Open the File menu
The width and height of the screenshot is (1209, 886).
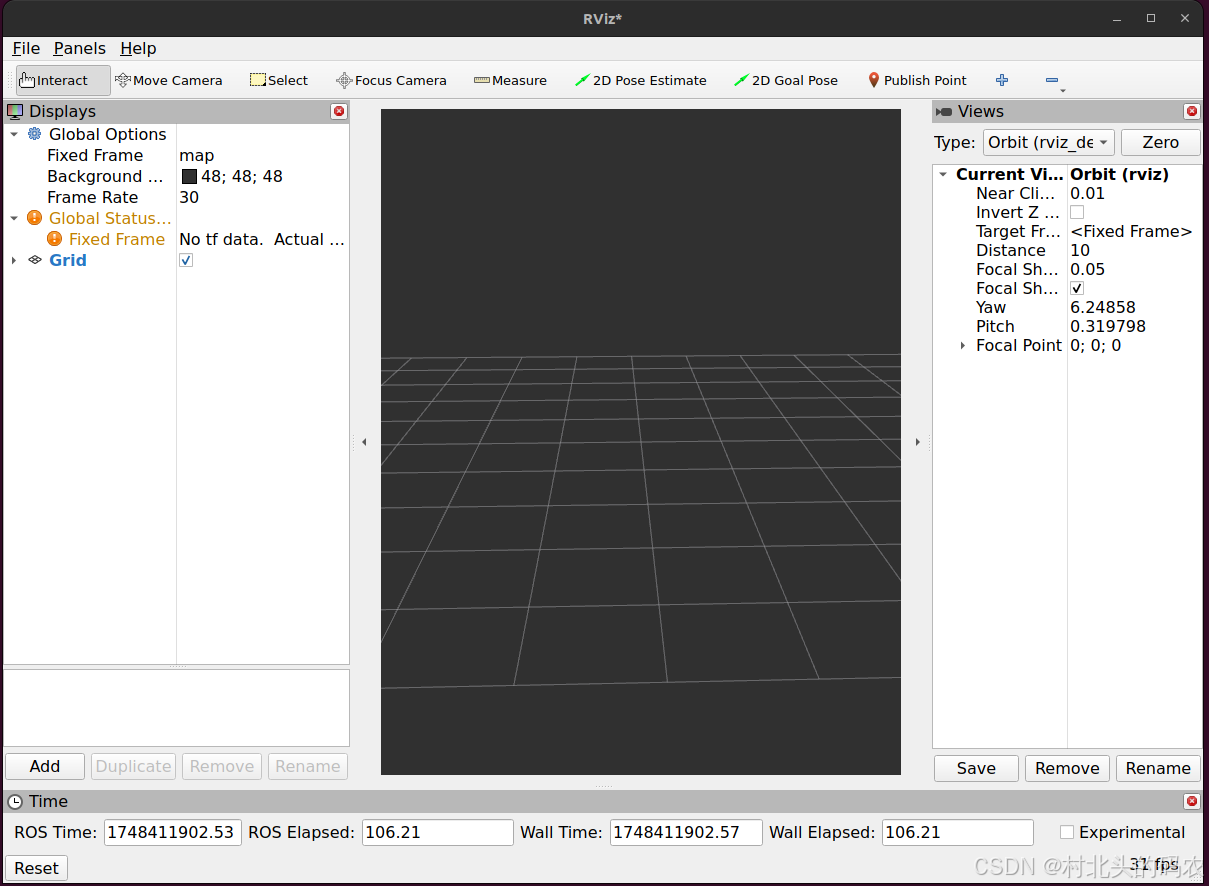point(26,48)
